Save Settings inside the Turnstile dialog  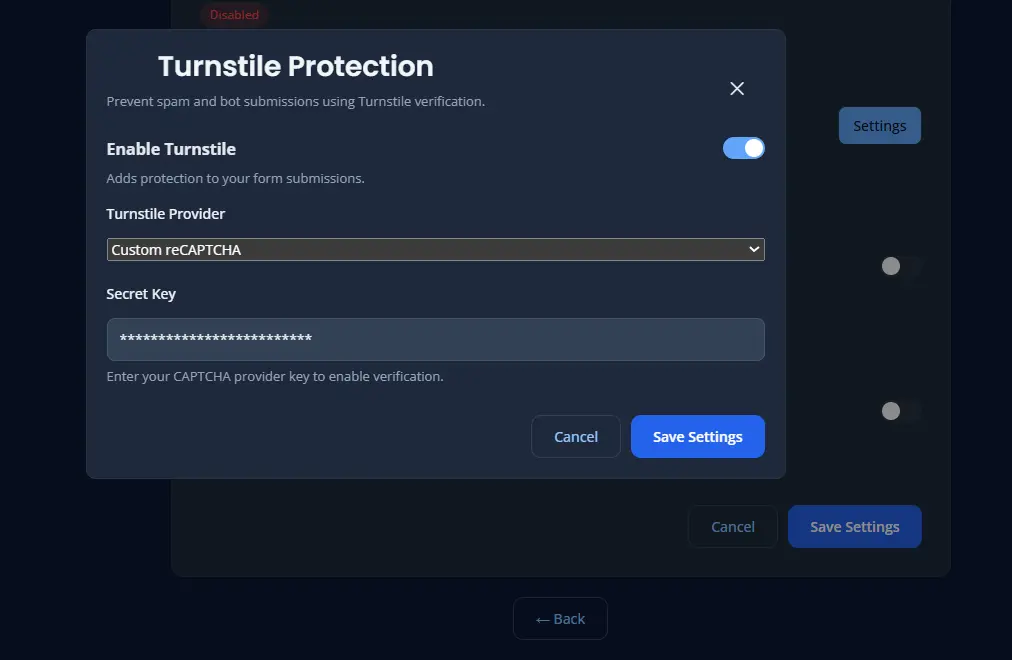[x=697, y=436]
